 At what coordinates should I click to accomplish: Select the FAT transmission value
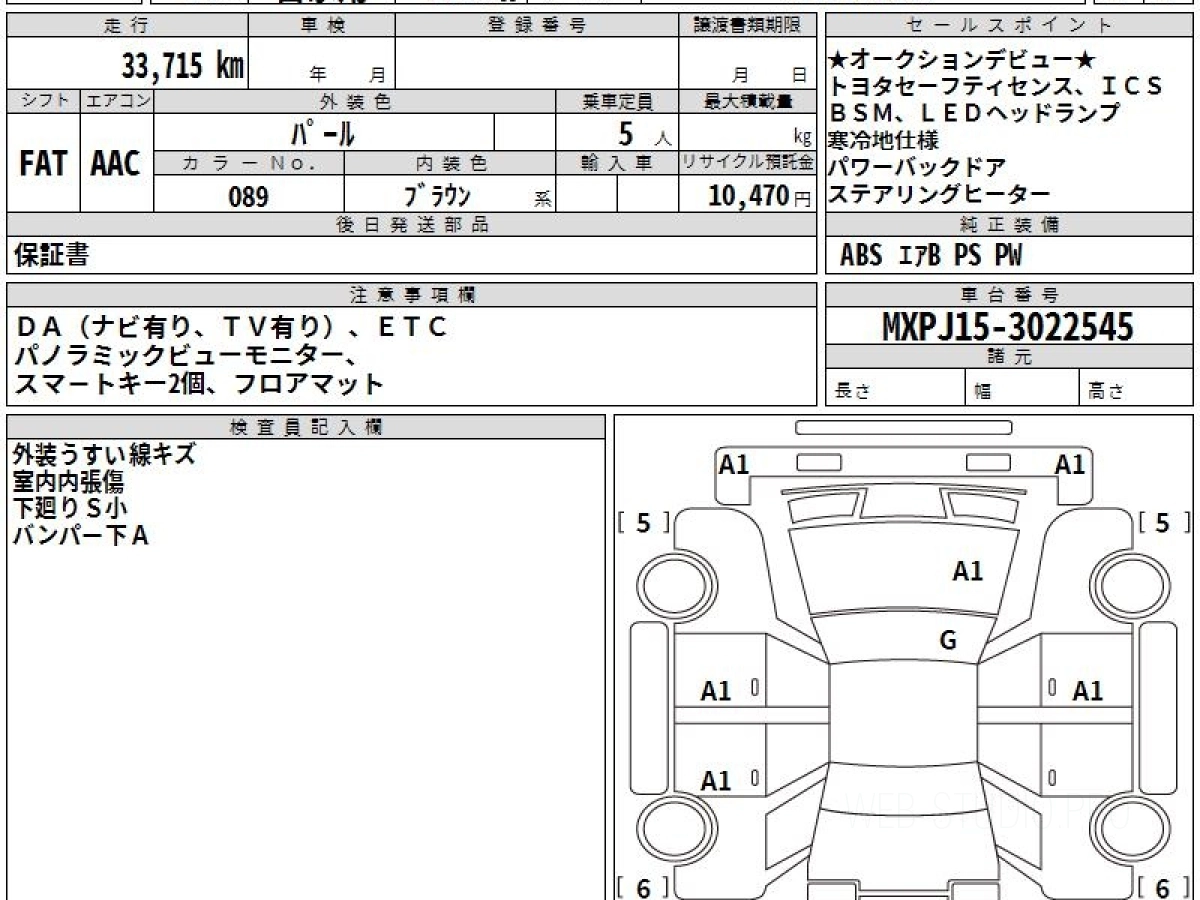click(x=43, y=163)
